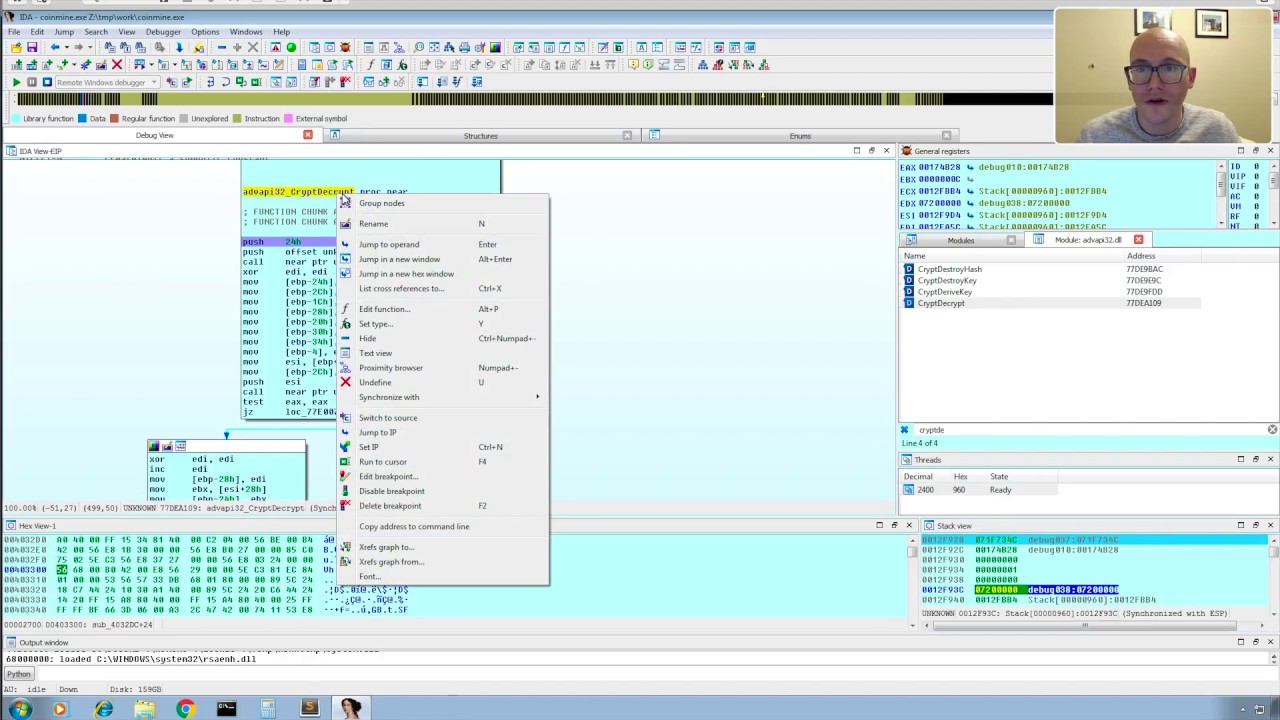Select the CryptDecrypt row in module list

[x=1050, y=303]
